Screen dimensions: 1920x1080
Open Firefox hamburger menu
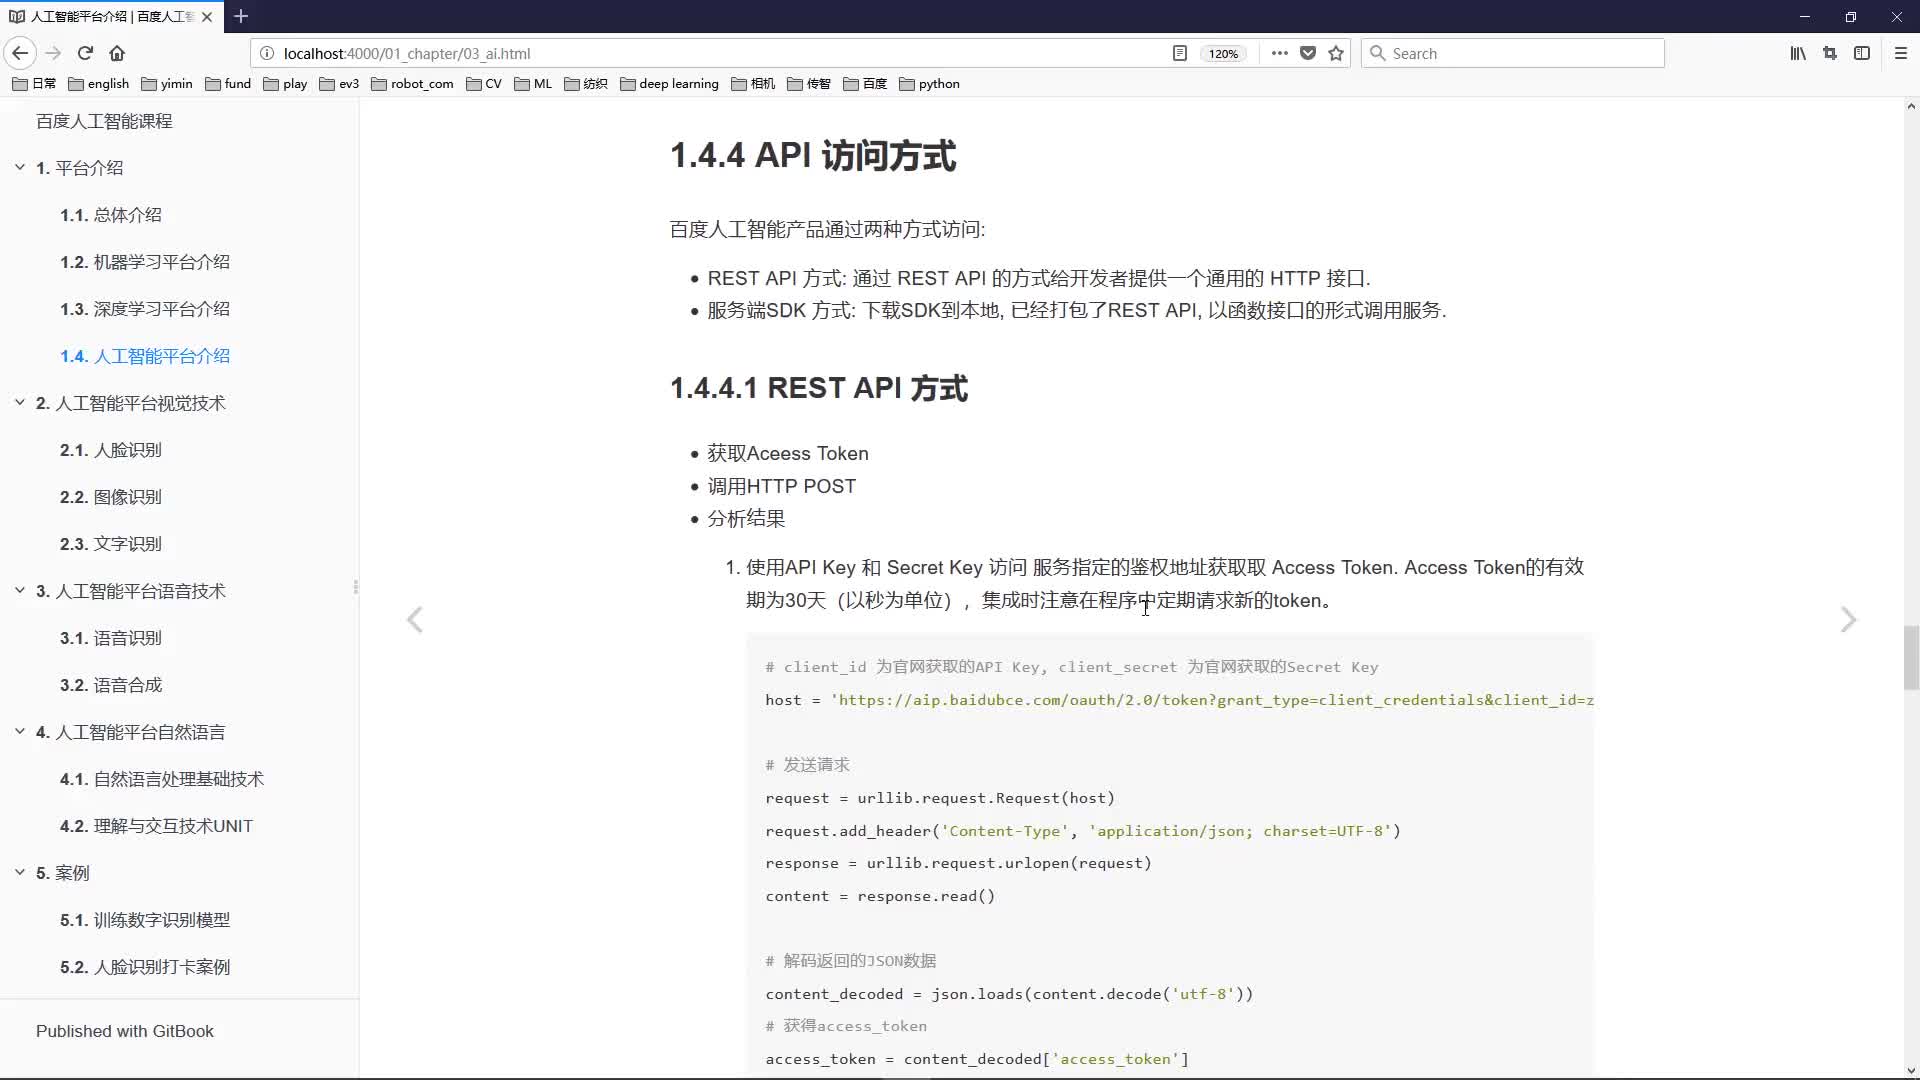tap(1901, 53)
